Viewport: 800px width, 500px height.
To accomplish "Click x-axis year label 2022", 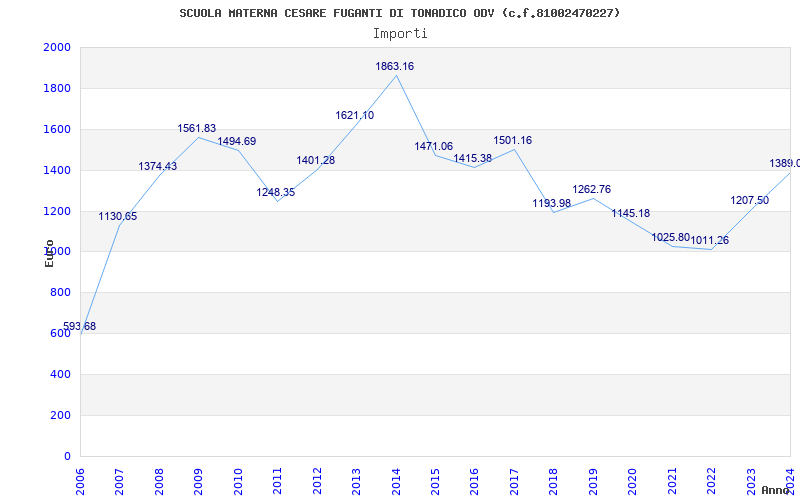I will (x=711, y=482).
